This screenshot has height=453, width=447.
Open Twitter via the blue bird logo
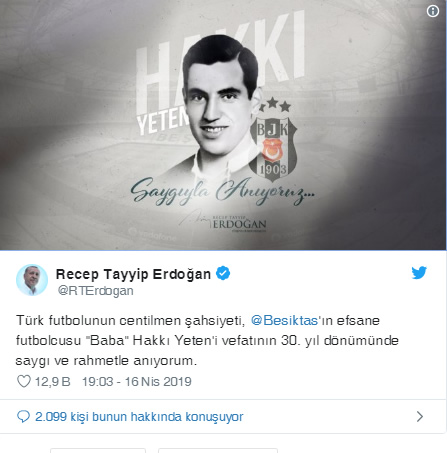coord(419,272)
